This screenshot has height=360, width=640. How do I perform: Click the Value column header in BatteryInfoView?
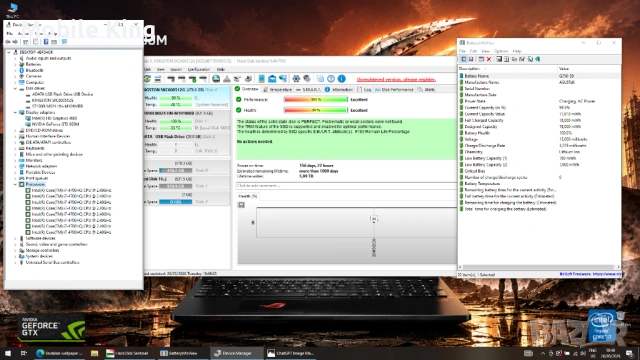click(x=588, y=69)
